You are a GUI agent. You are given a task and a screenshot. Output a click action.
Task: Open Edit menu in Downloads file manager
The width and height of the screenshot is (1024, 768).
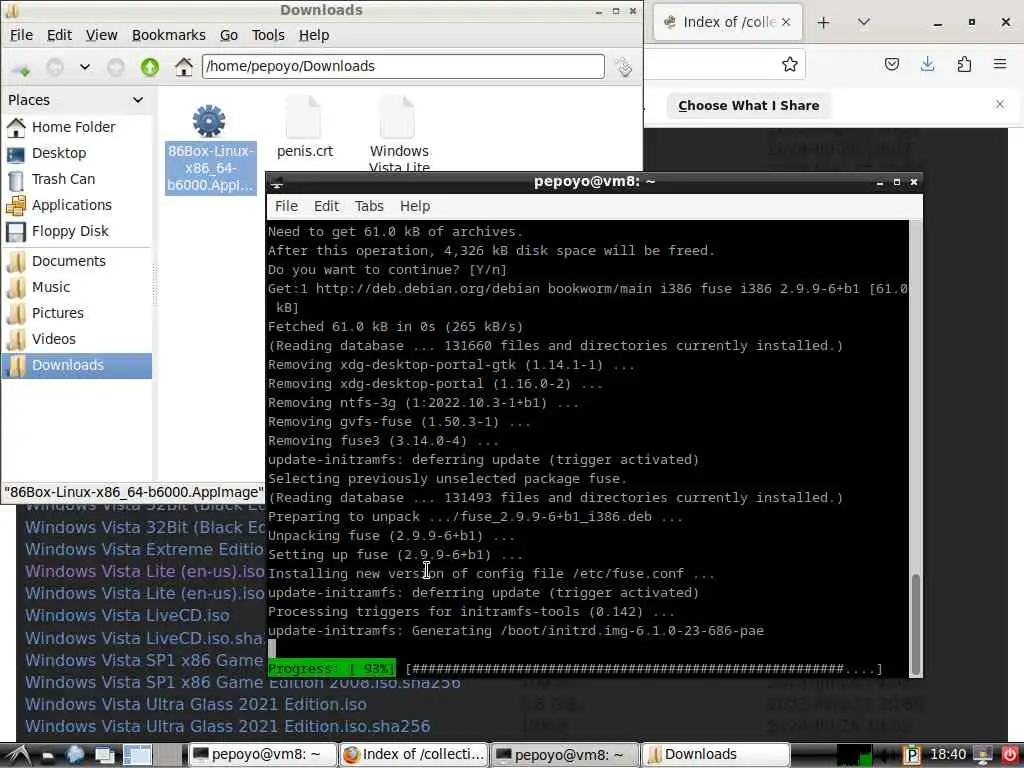pos(59,35)
